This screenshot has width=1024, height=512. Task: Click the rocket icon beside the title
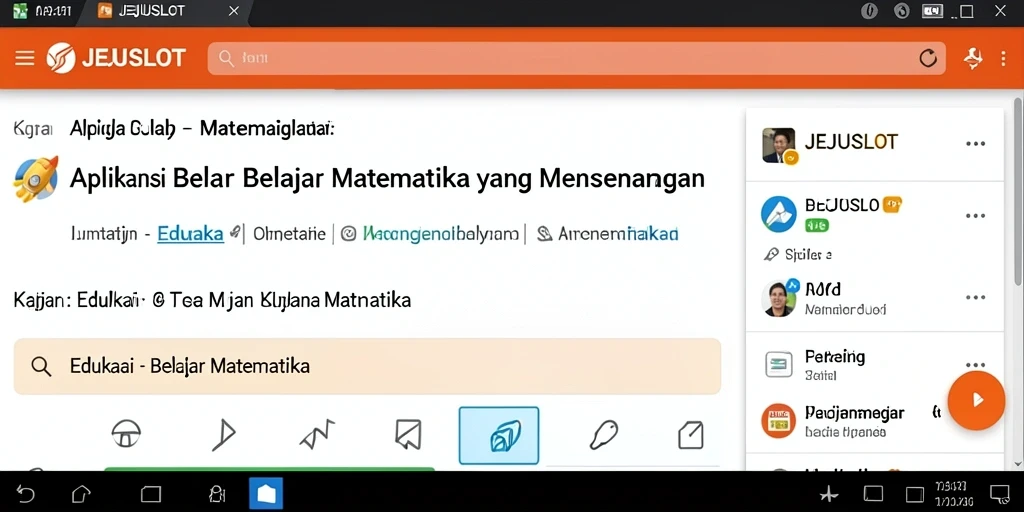[36, 178]
